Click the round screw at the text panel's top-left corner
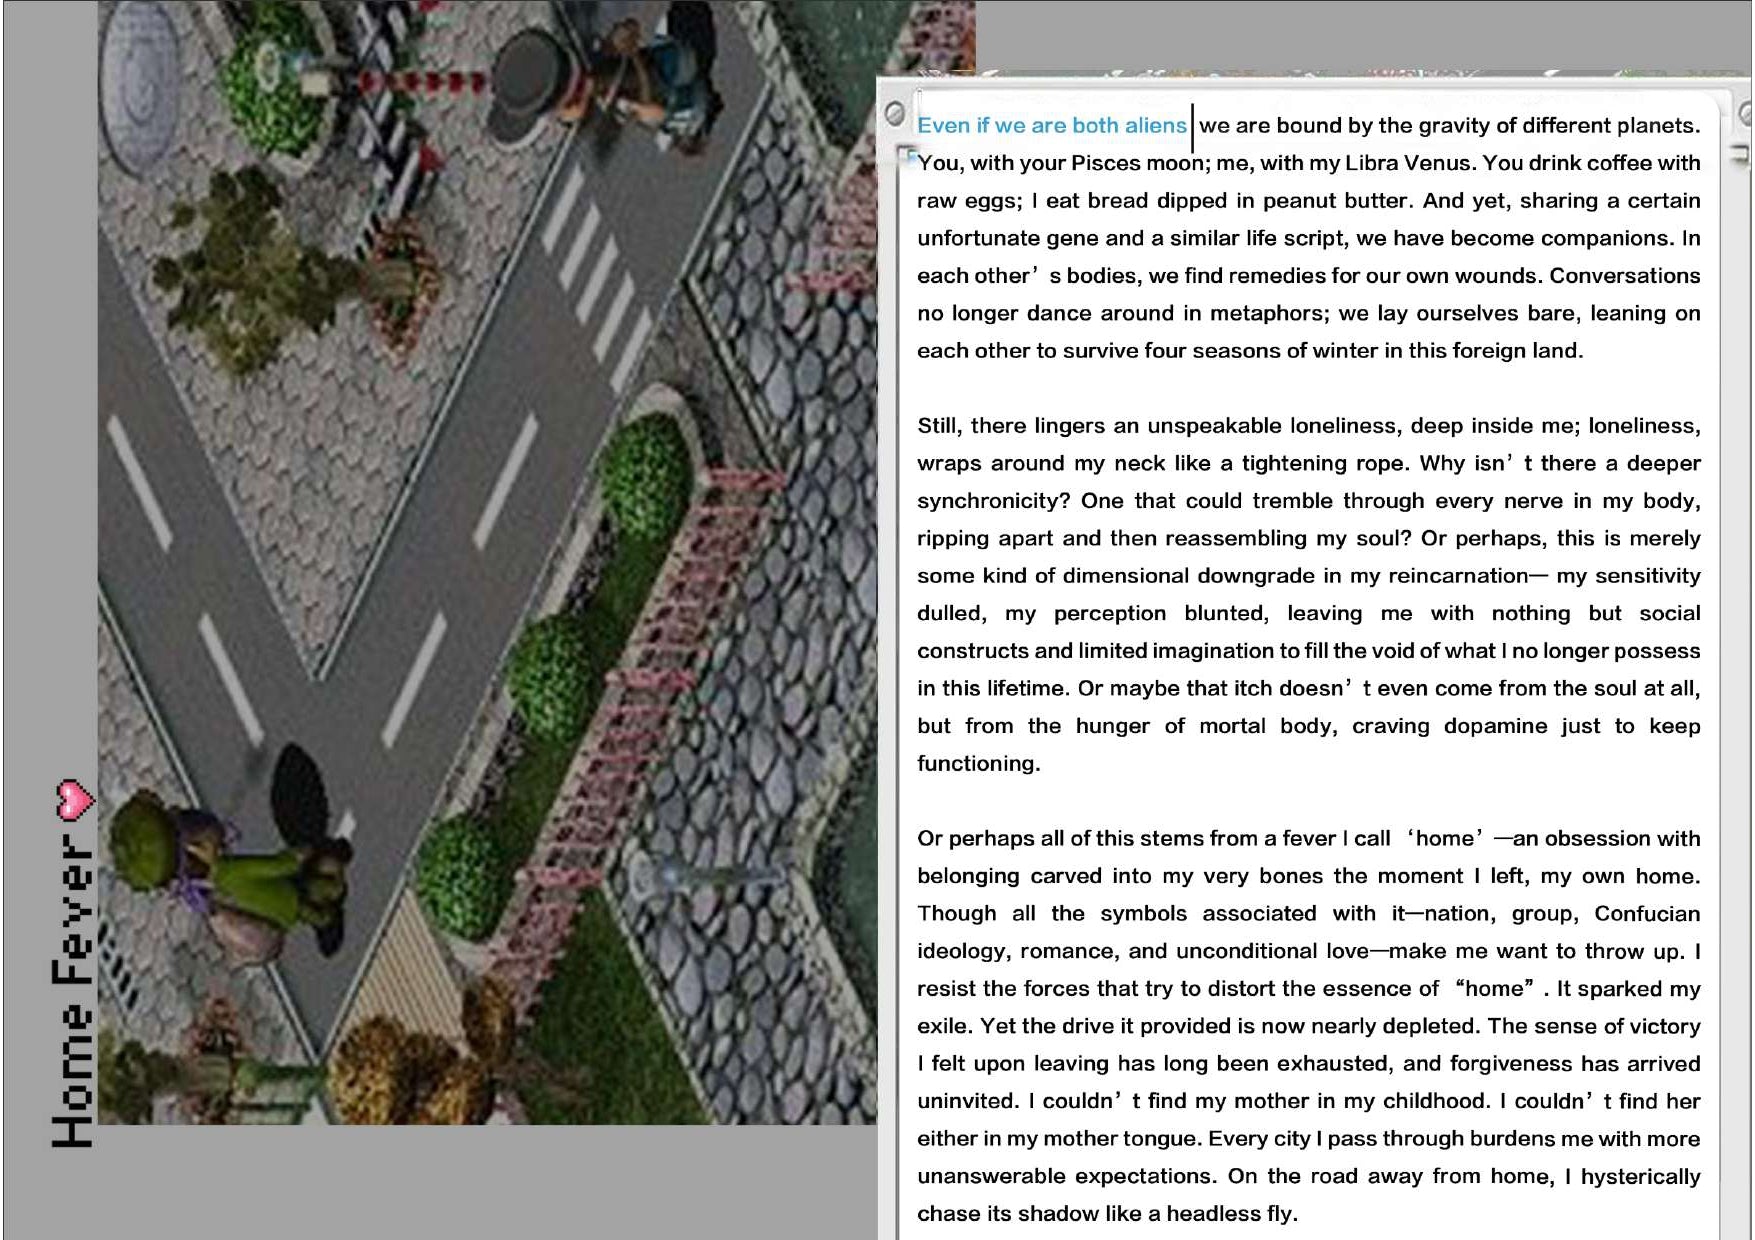Screen dimensions: 1755x1240 [896, 112]
